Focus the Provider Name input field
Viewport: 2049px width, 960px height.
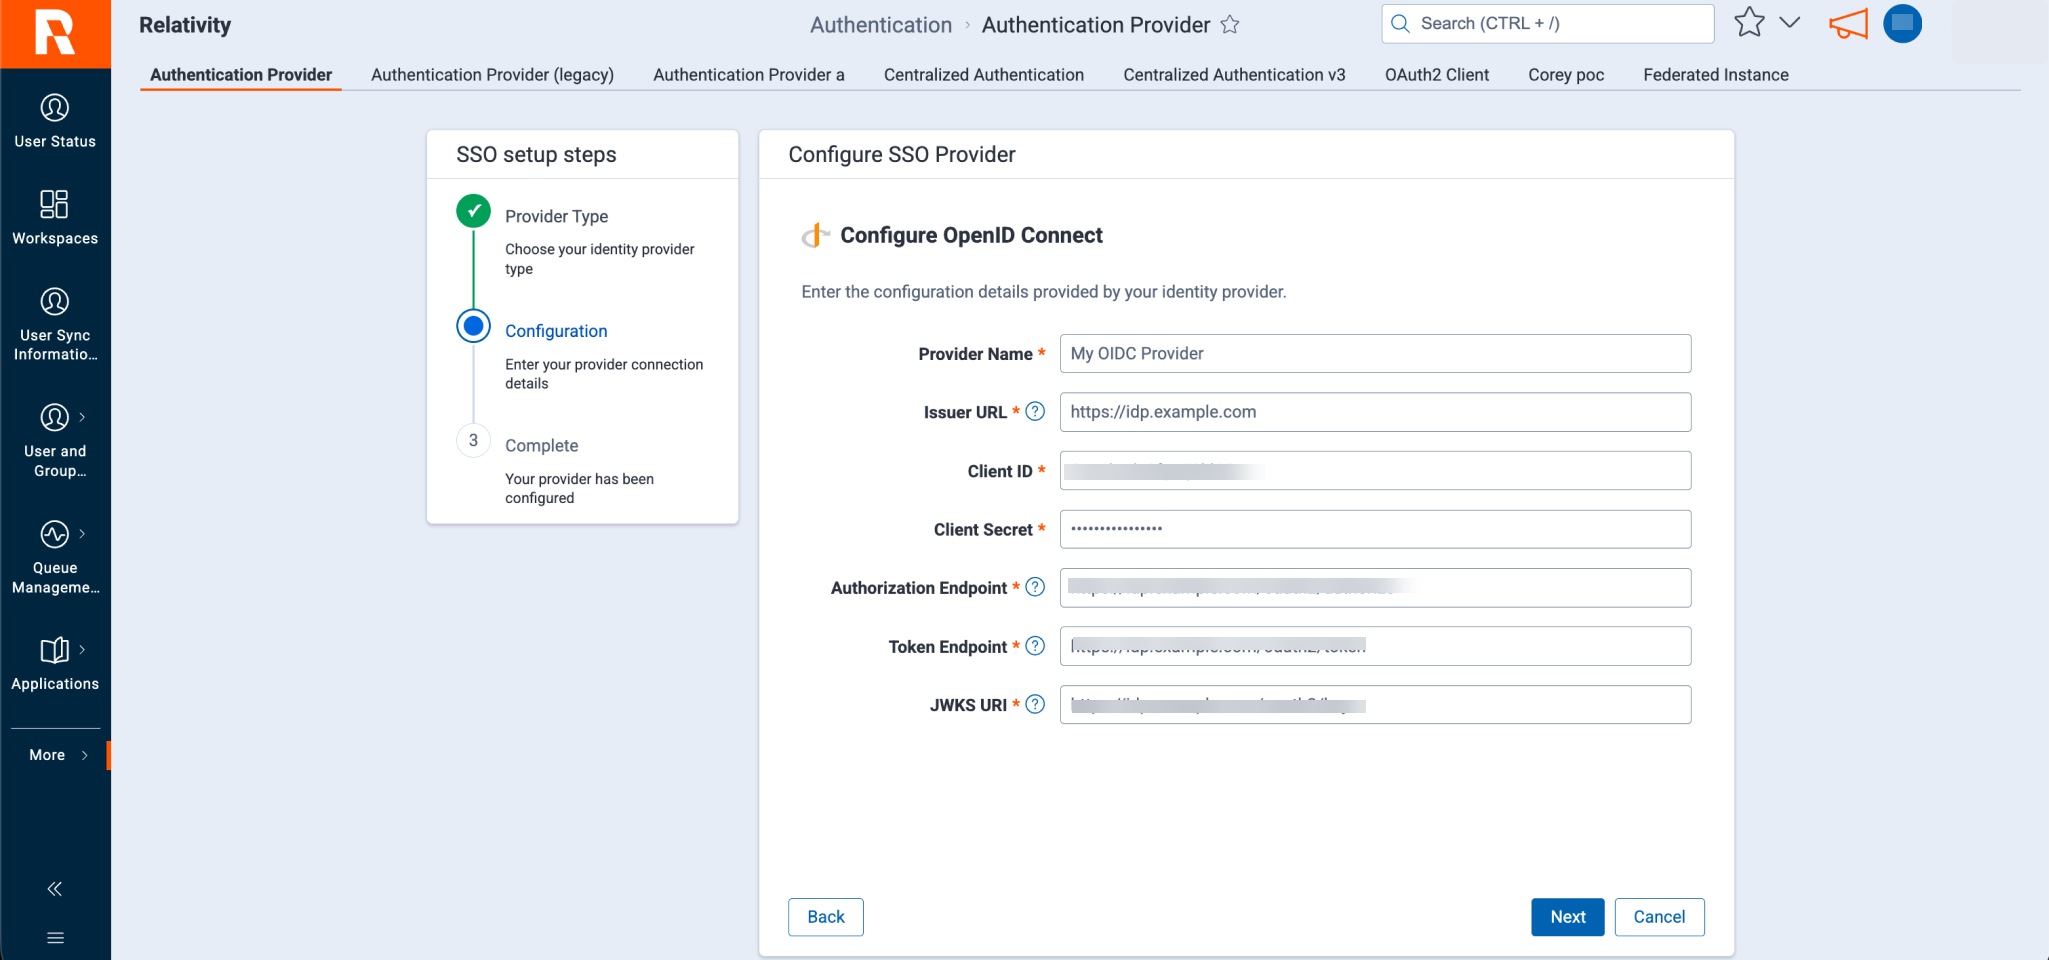[1375, 353]
